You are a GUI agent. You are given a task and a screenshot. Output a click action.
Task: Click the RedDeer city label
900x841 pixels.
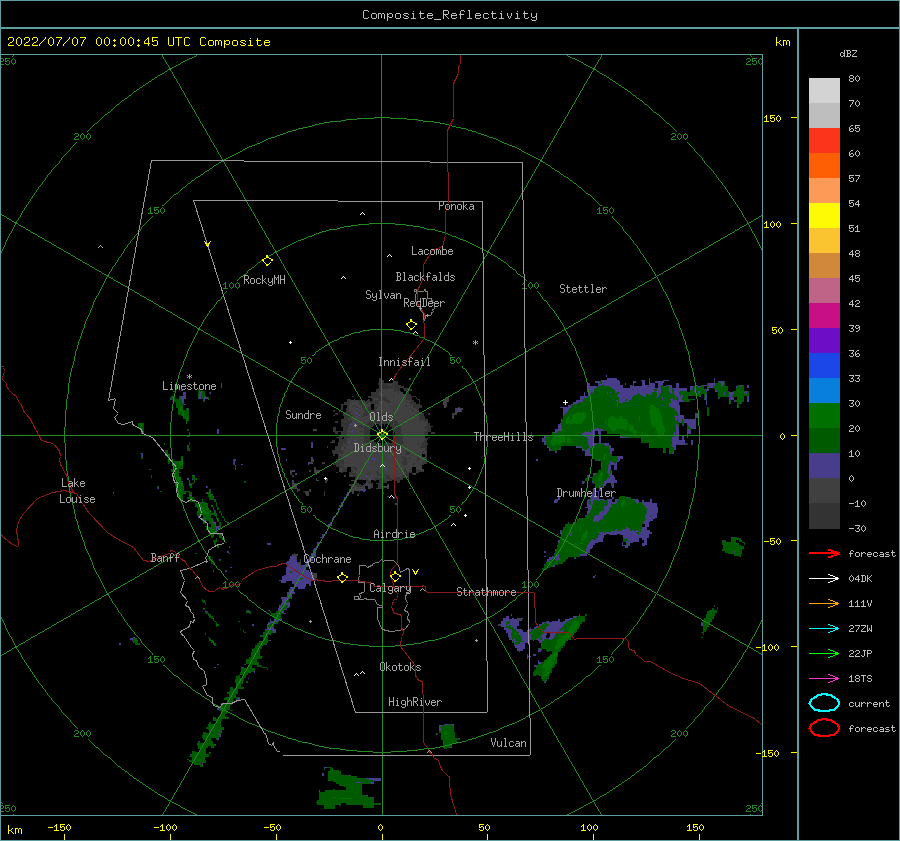point(424,303)
